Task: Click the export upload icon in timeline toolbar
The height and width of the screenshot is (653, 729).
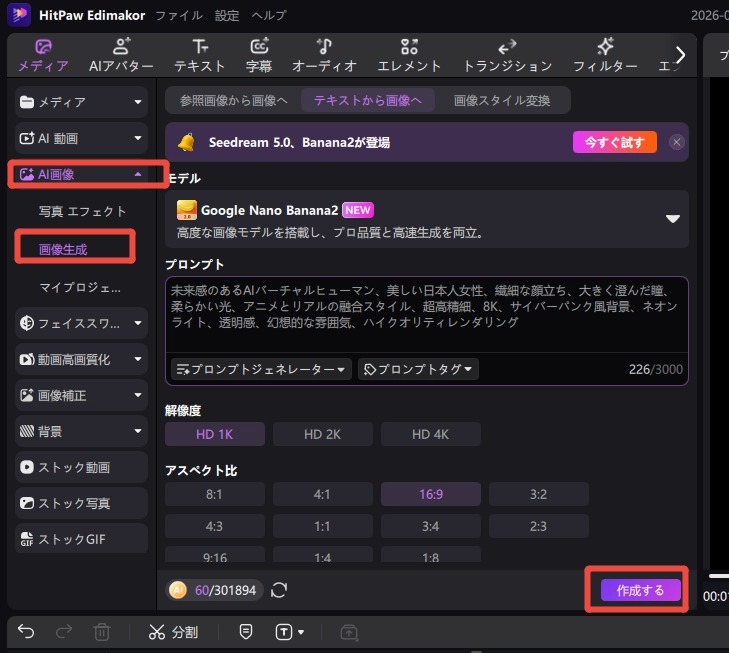Action: point(349,632)
